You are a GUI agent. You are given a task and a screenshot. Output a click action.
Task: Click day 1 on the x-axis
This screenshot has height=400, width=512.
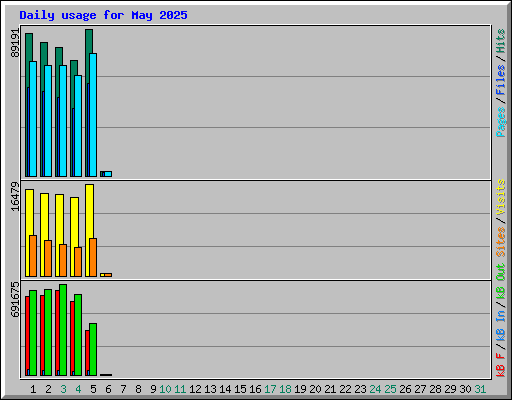coord(33,389)
